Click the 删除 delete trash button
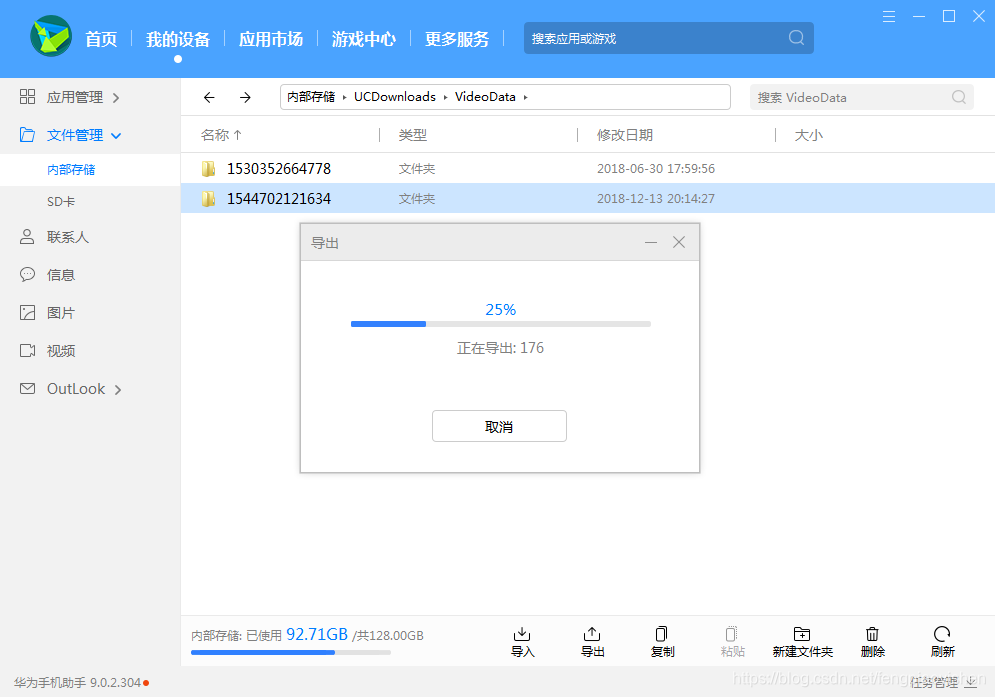This screenshot has width=995, height=697. pyautogui.click(x=873, y=642)
